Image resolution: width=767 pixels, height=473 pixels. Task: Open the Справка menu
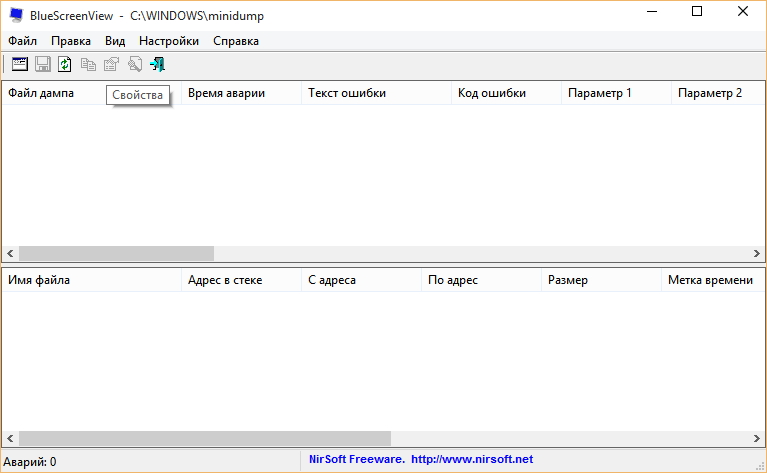point(236,41)
